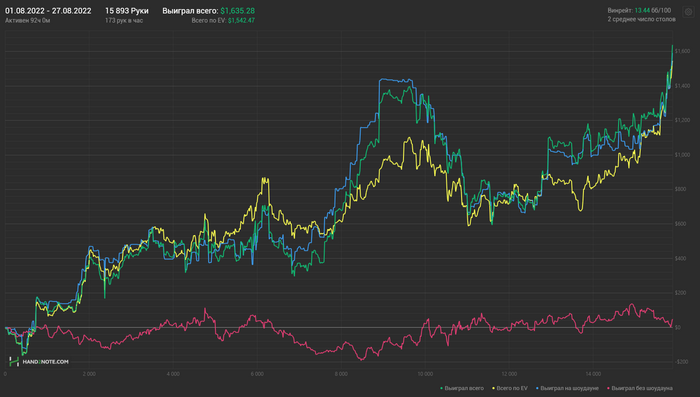
Task: Toggle 'Выиграл на шоудауне' legend entry
Action: 567,389
